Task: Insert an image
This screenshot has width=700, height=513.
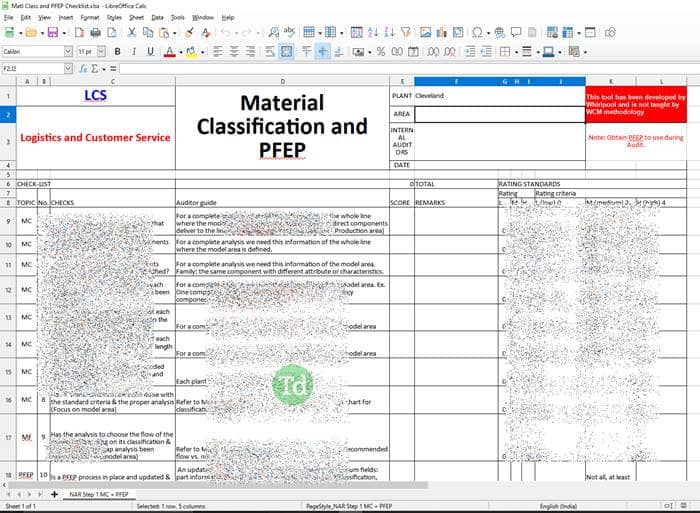Action: point(425,32)
